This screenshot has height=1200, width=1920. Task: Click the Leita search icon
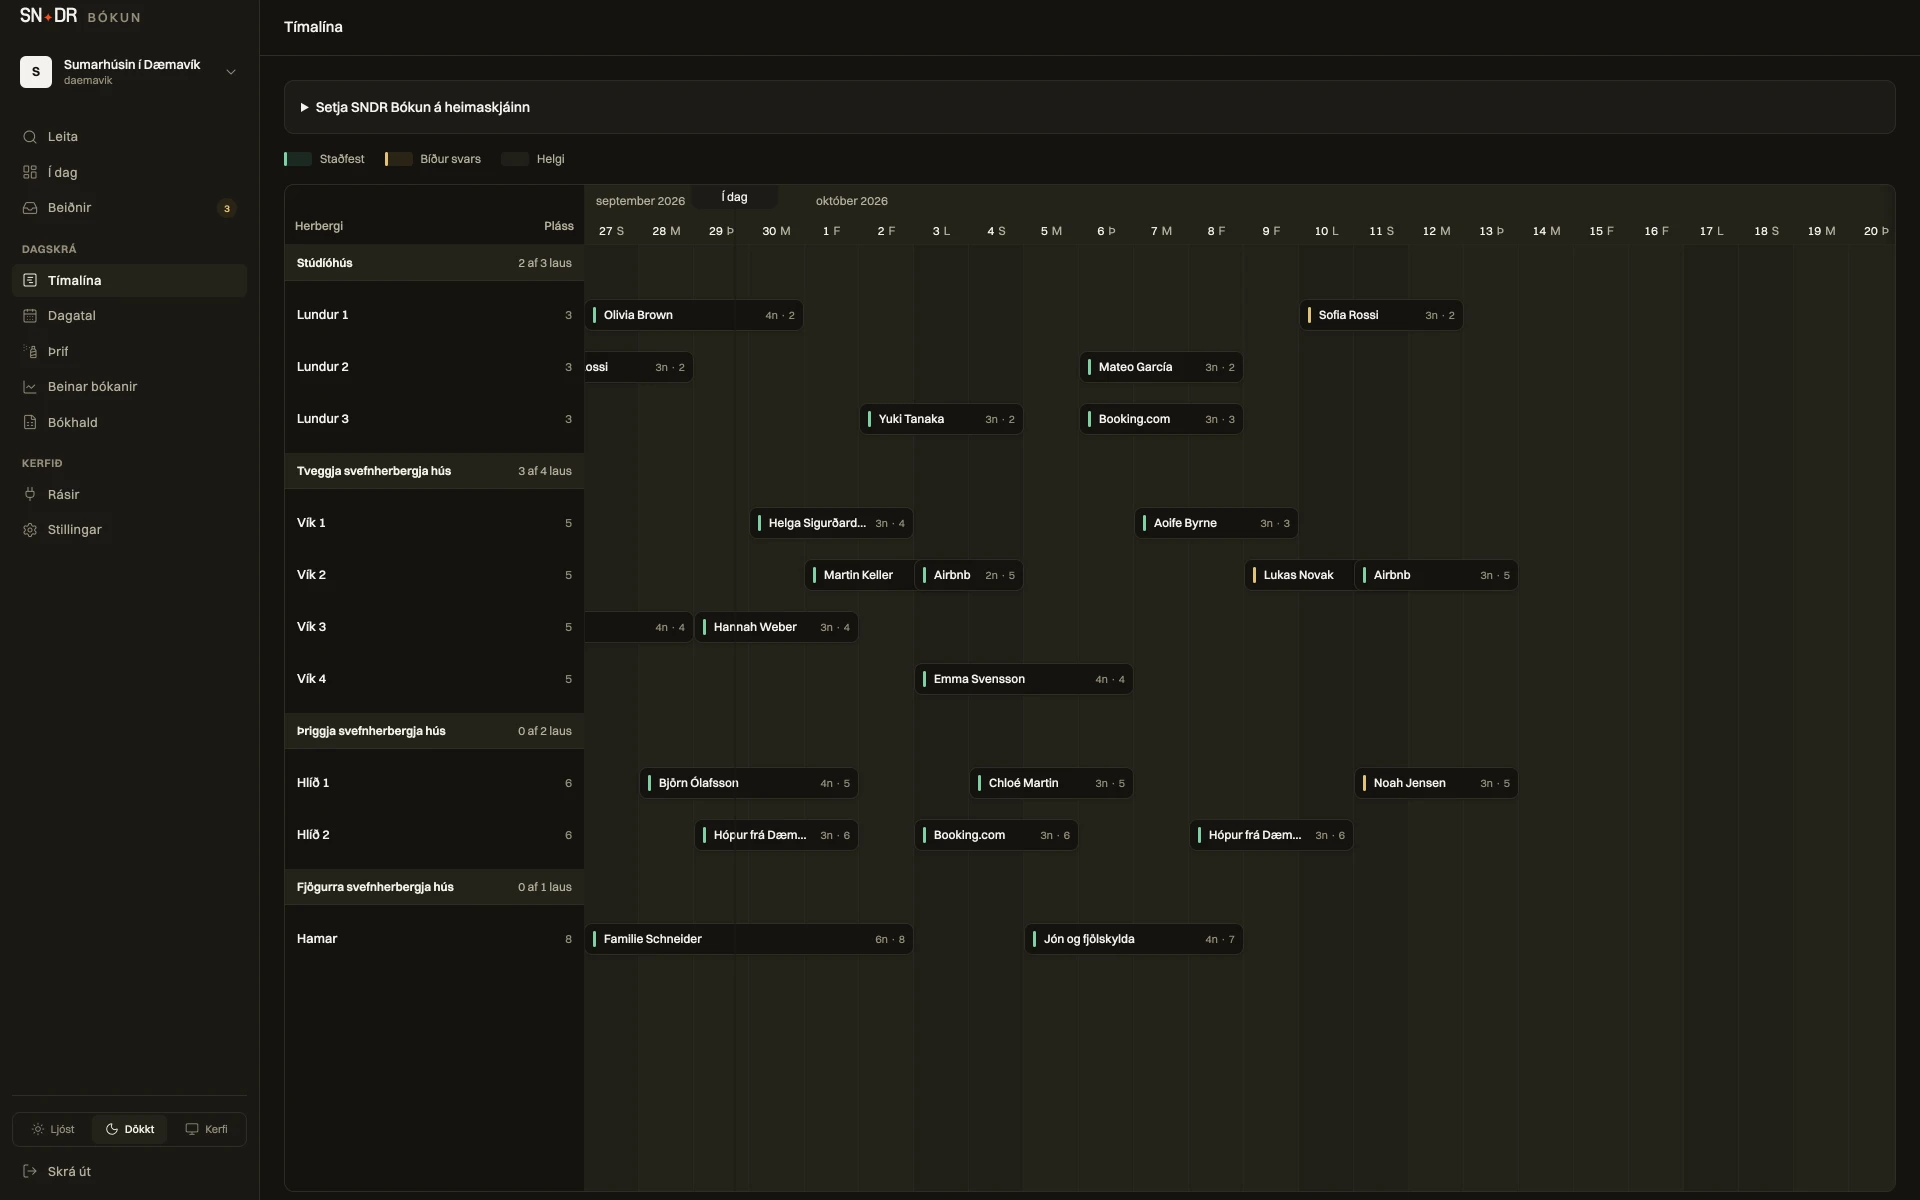30,137
